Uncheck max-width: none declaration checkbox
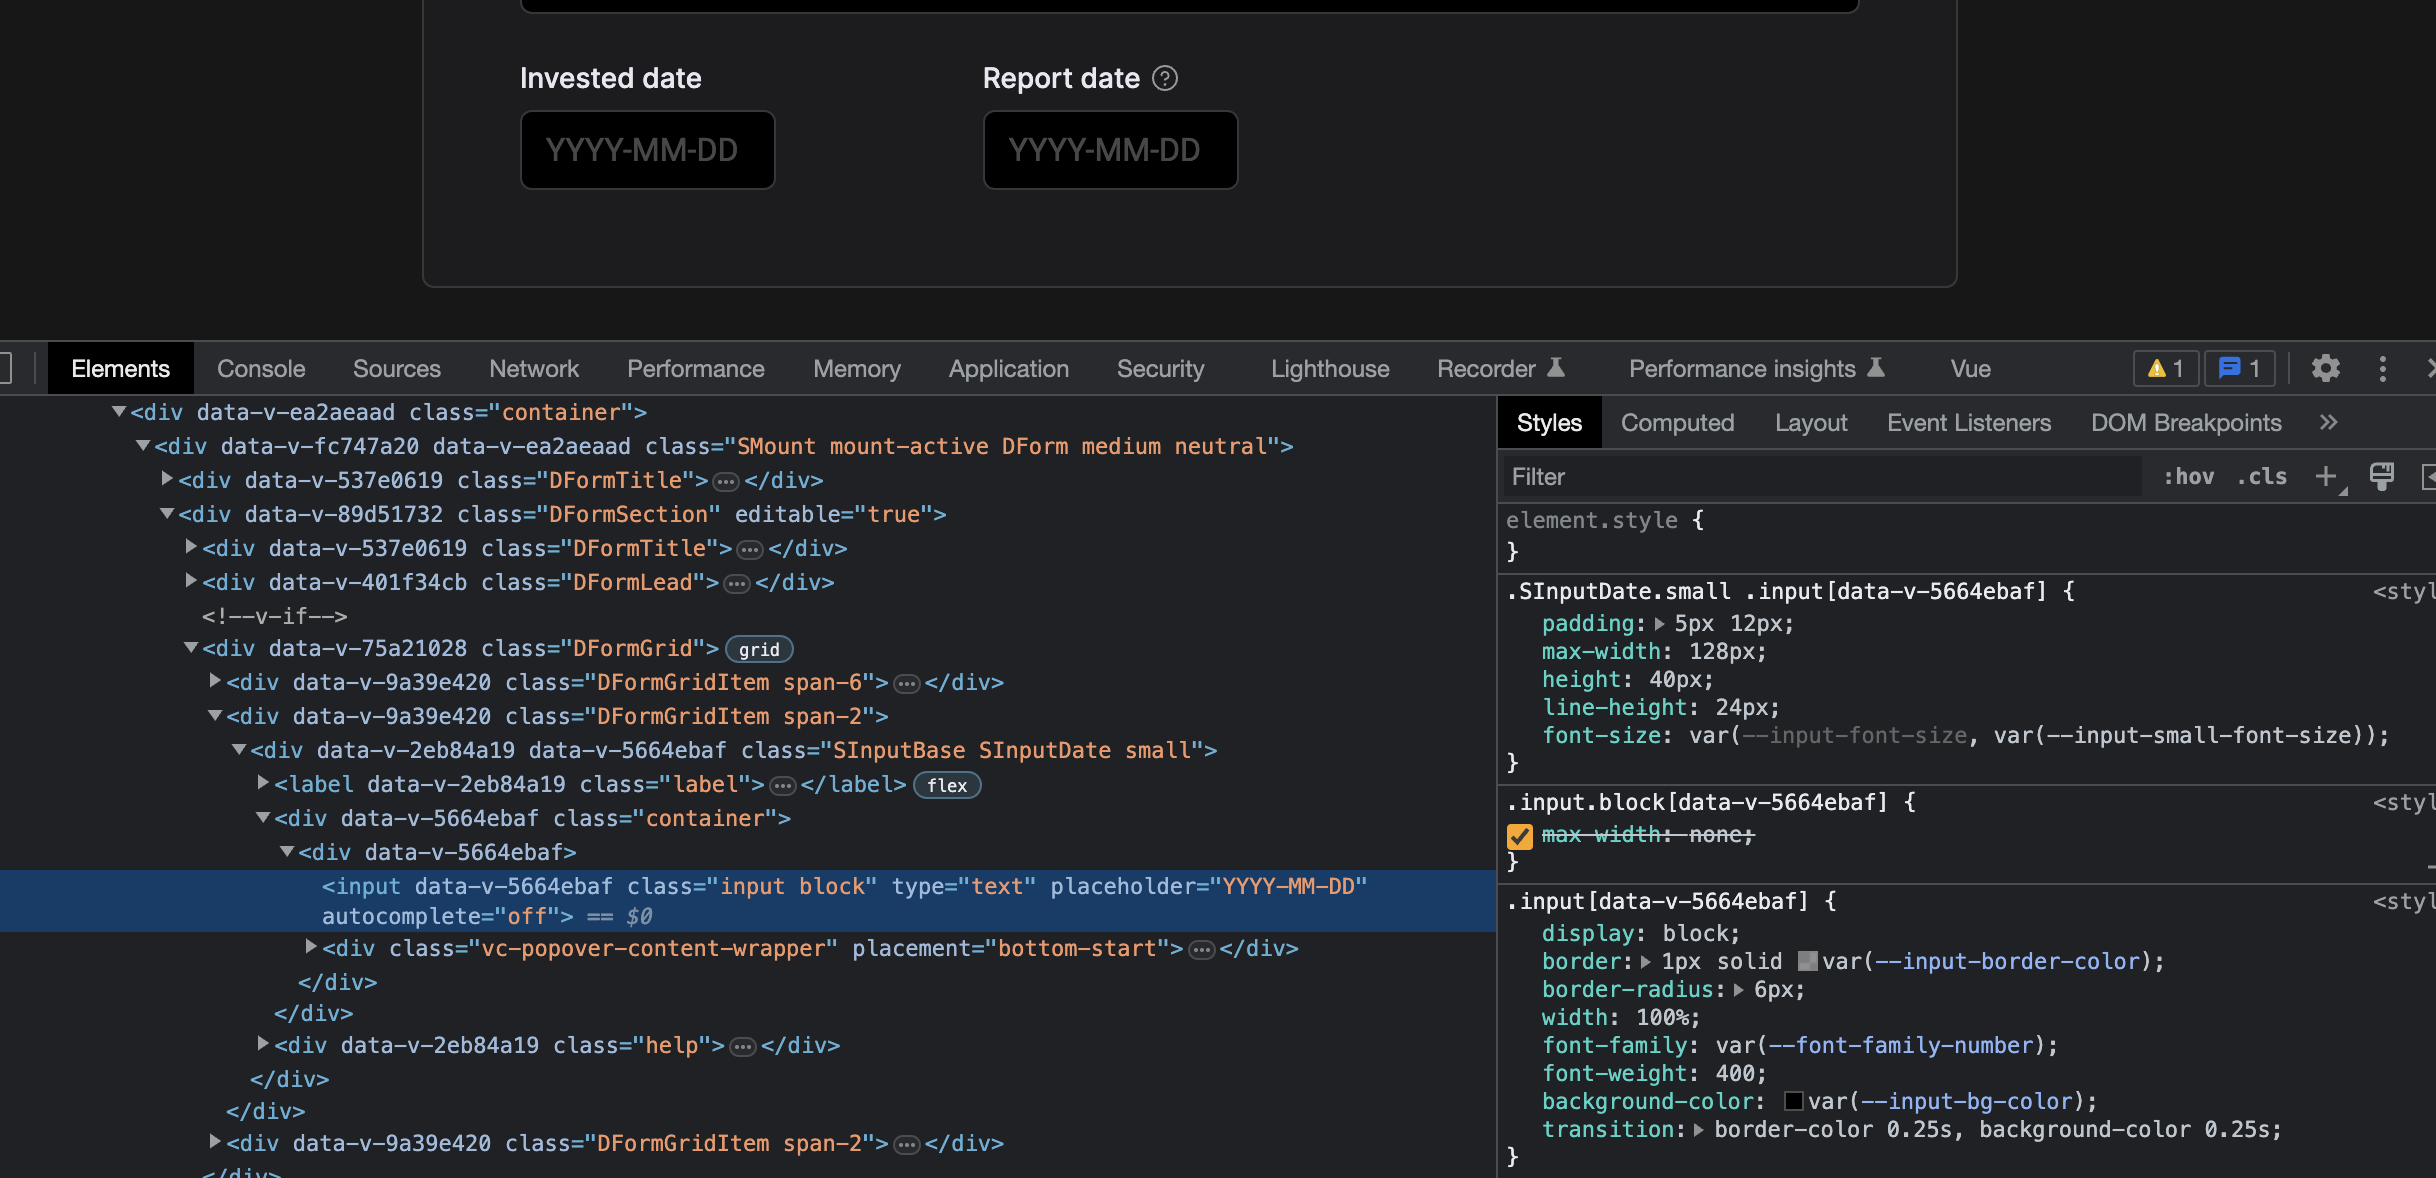 [x=1520, y=836]
